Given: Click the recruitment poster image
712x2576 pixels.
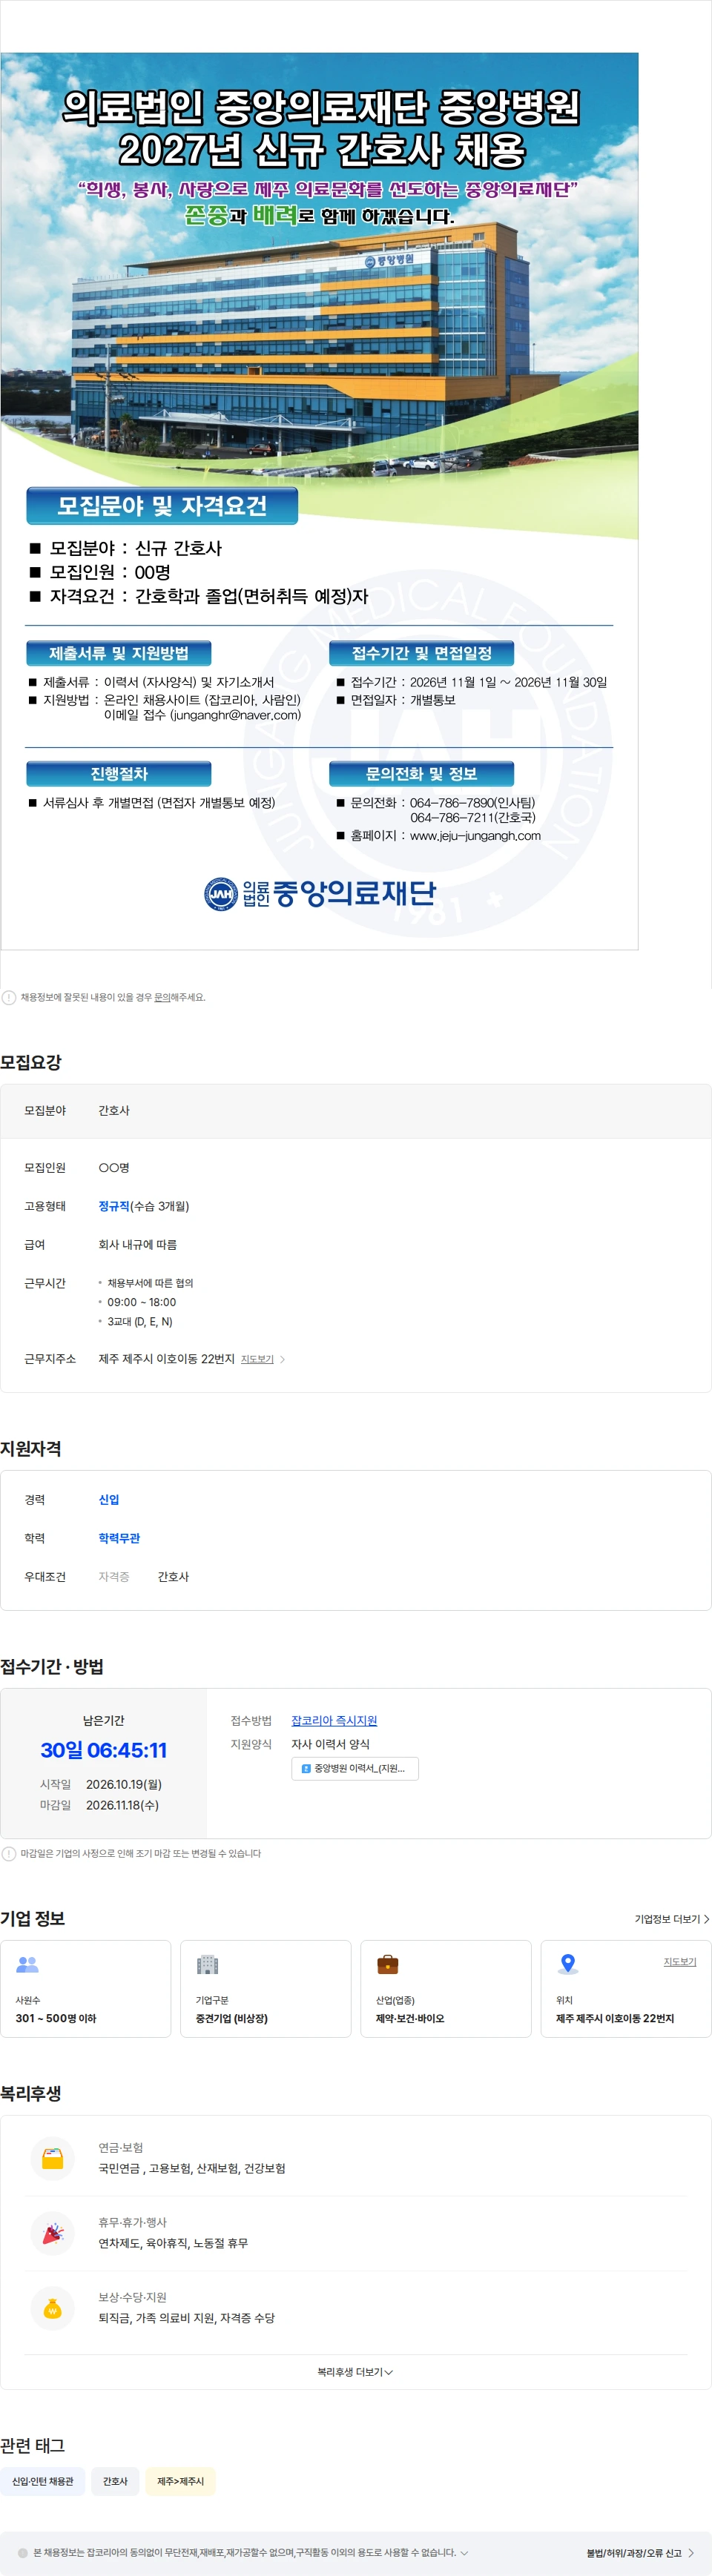Looking at the screenshot, I should [319, 501].
